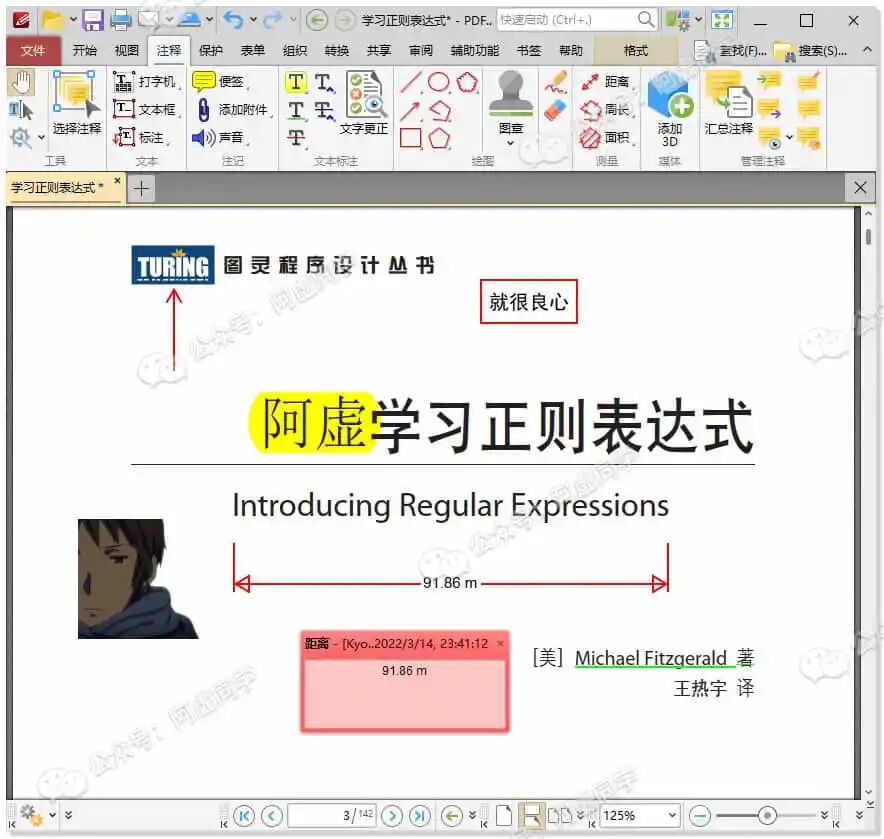
Task: Add a 便签 sticky note
Action: pos(220,82)
